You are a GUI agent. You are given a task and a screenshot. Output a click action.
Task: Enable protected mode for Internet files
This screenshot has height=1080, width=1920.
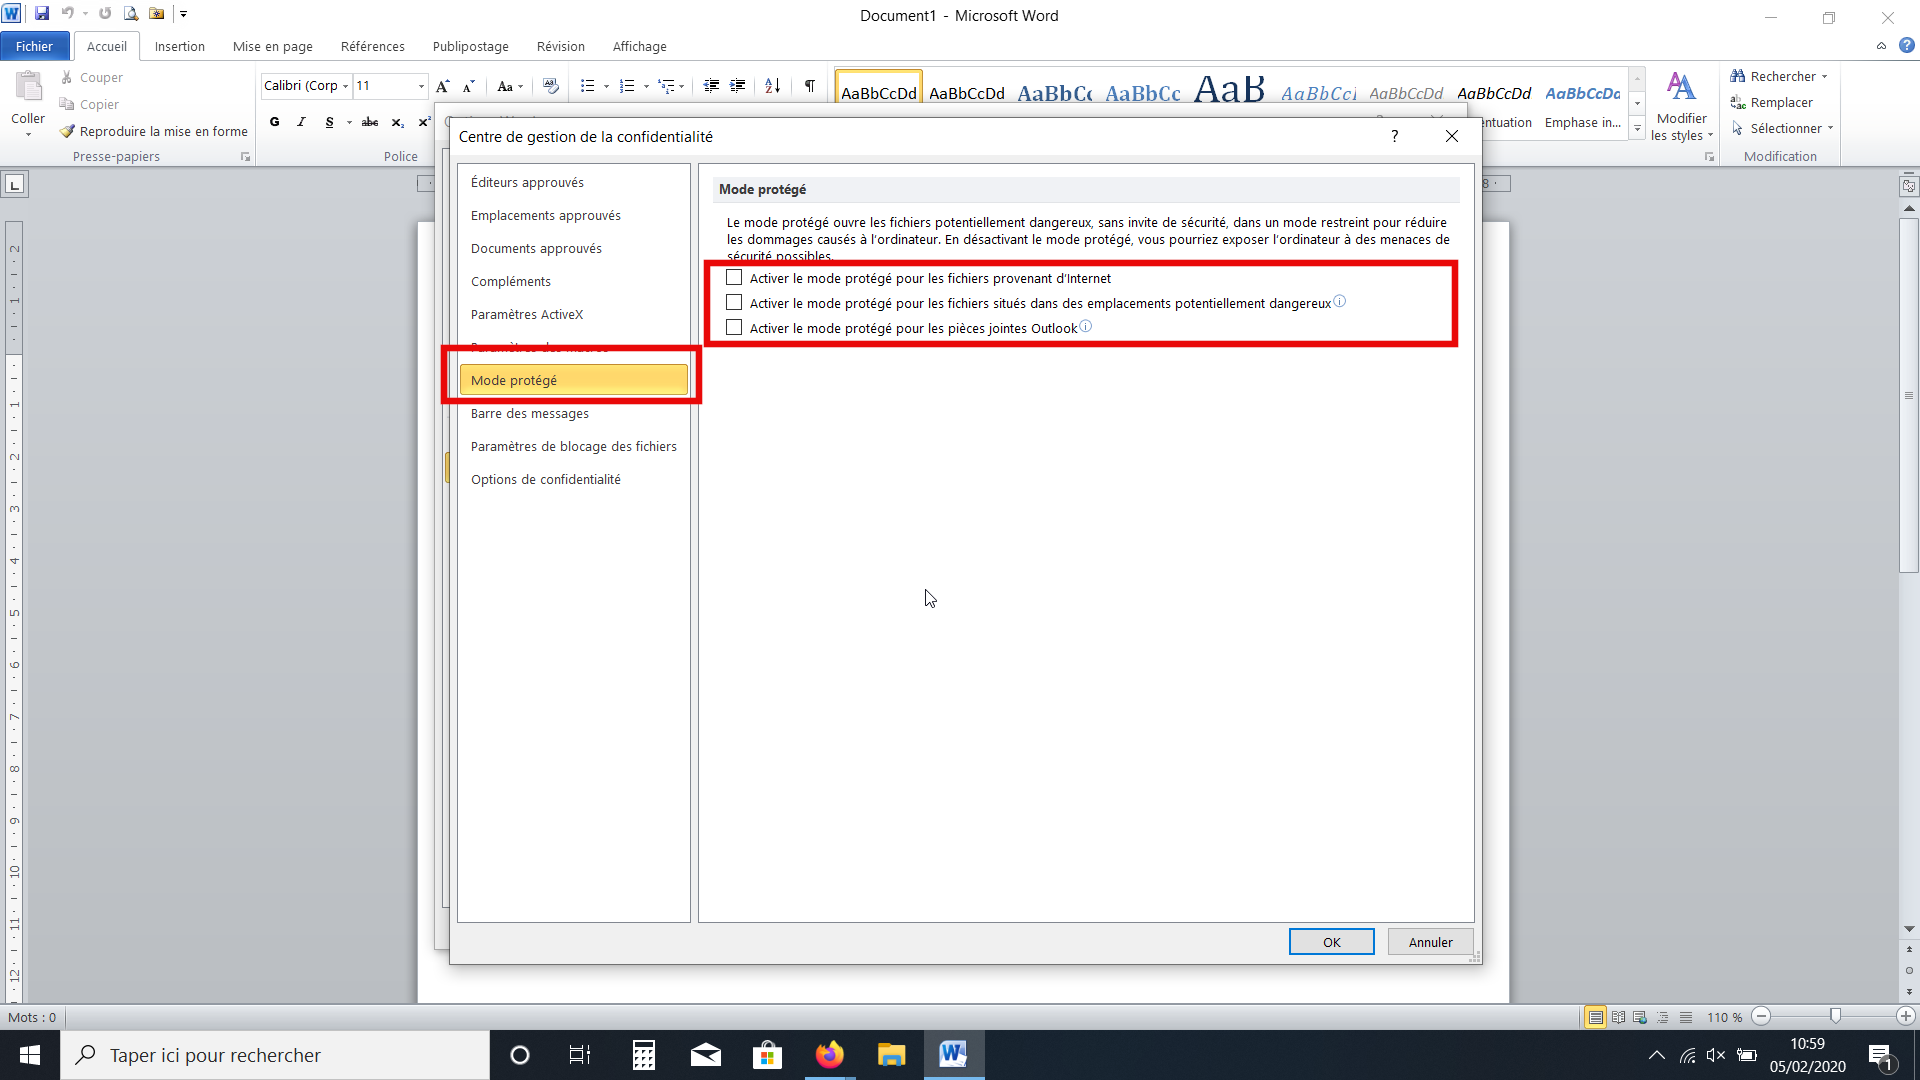coord(734,278)
